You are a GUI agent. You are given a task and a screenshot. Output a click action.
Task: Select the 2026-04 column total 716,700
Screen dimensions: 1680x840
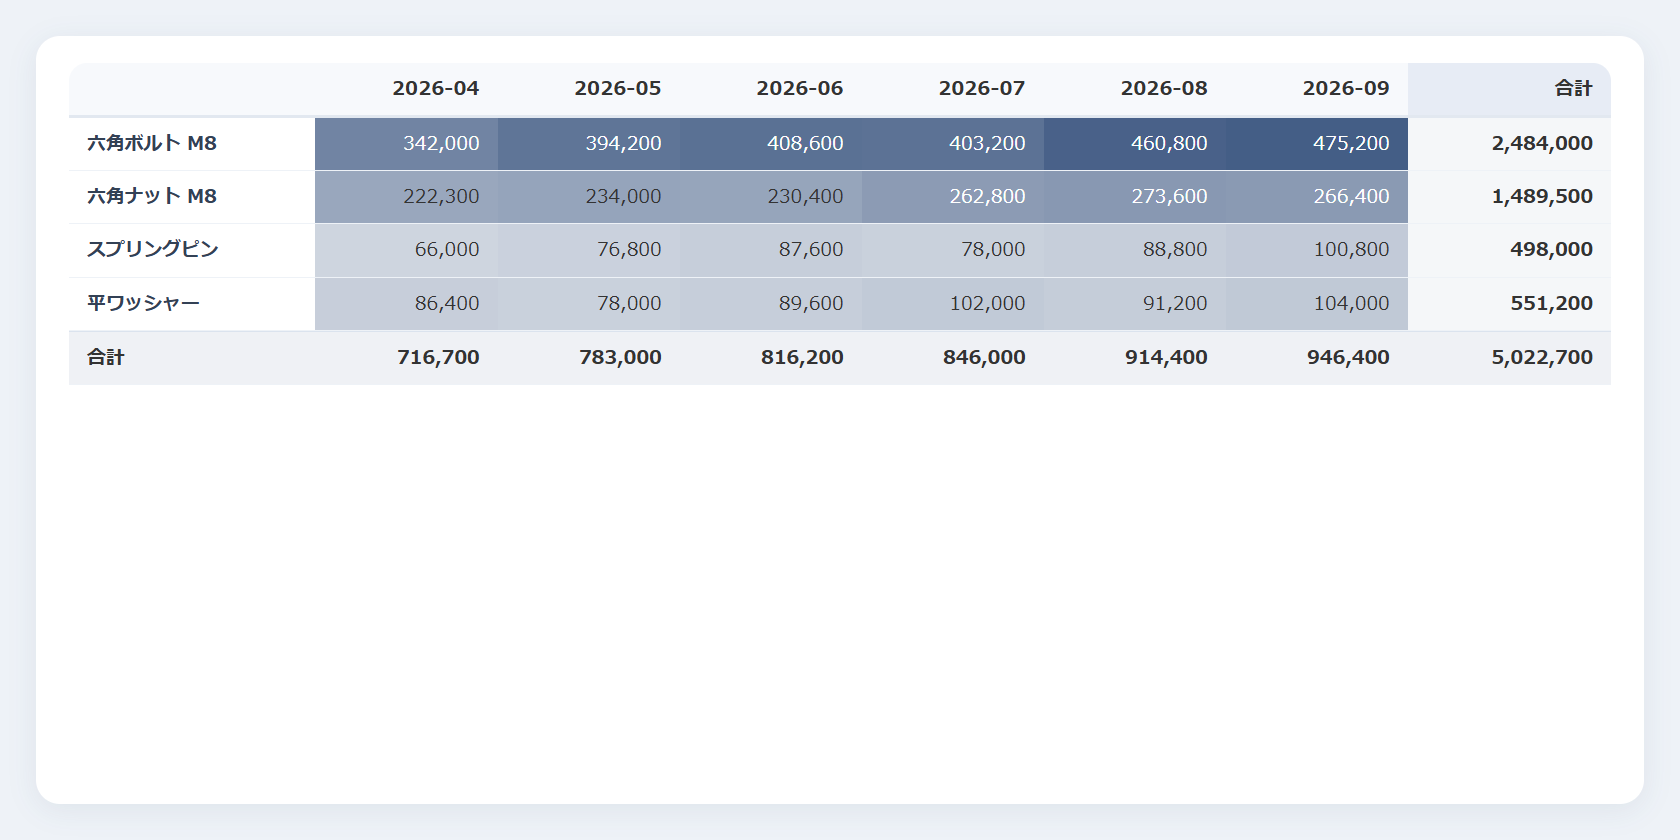(406, 358)
